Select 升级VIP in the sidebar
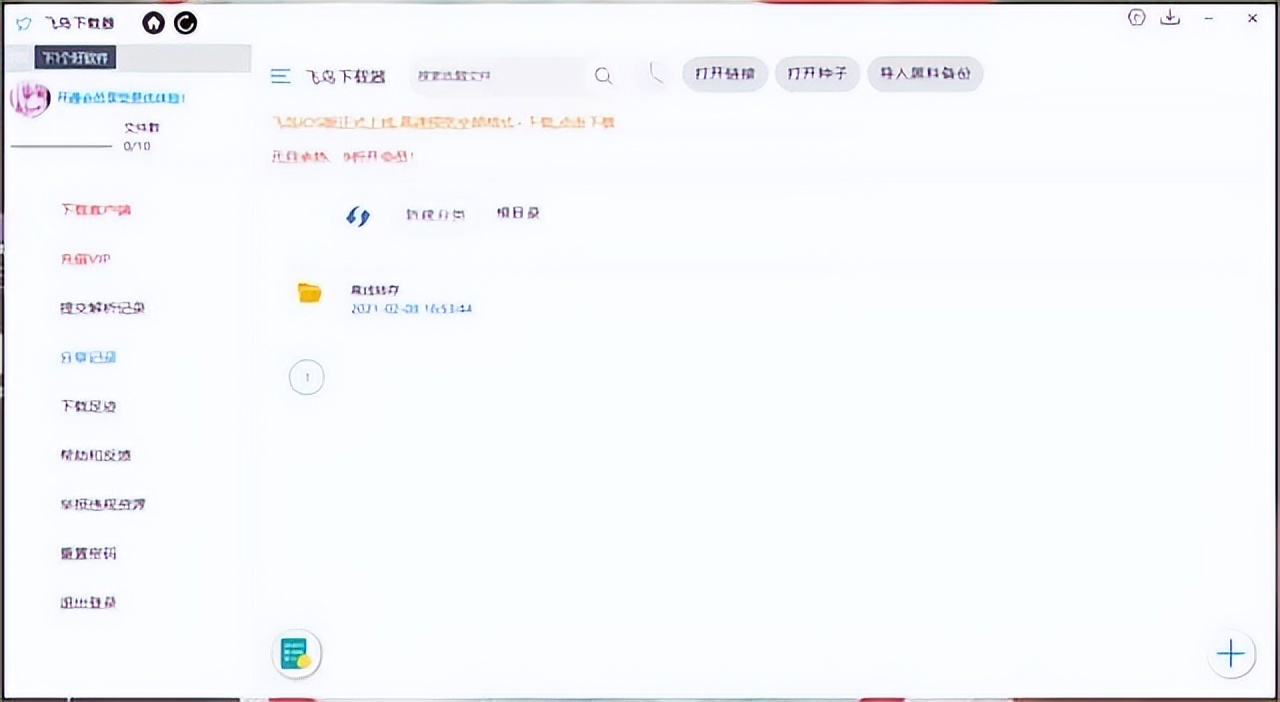Screen dimensions: 1280x702 click(85, 259)
